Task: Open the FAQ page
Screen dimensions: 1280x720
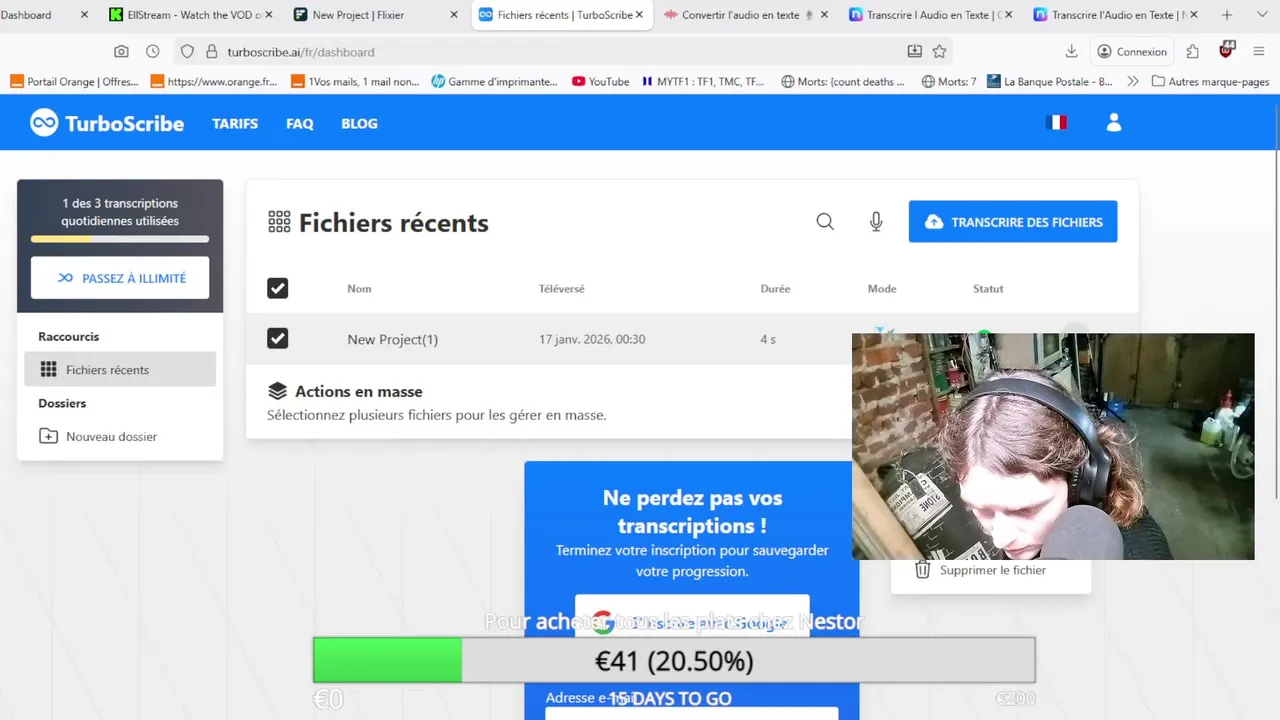Action: [x=300, y=124]
